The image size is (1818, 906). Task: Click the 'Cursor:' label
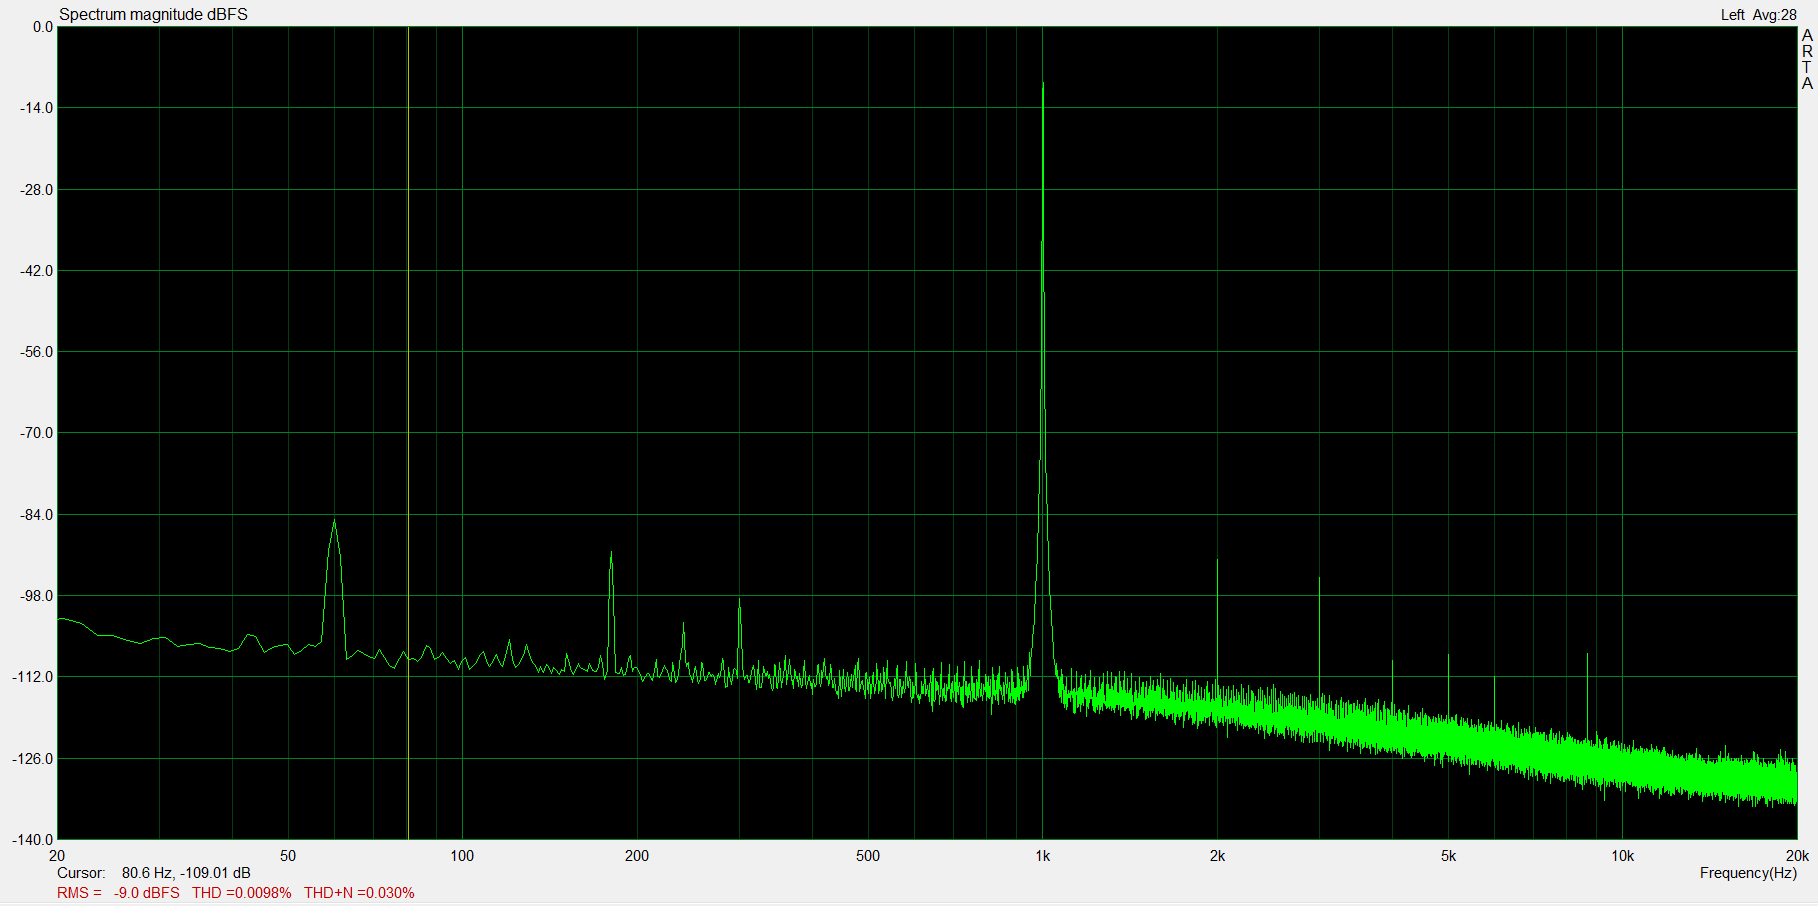pos(81,873)
